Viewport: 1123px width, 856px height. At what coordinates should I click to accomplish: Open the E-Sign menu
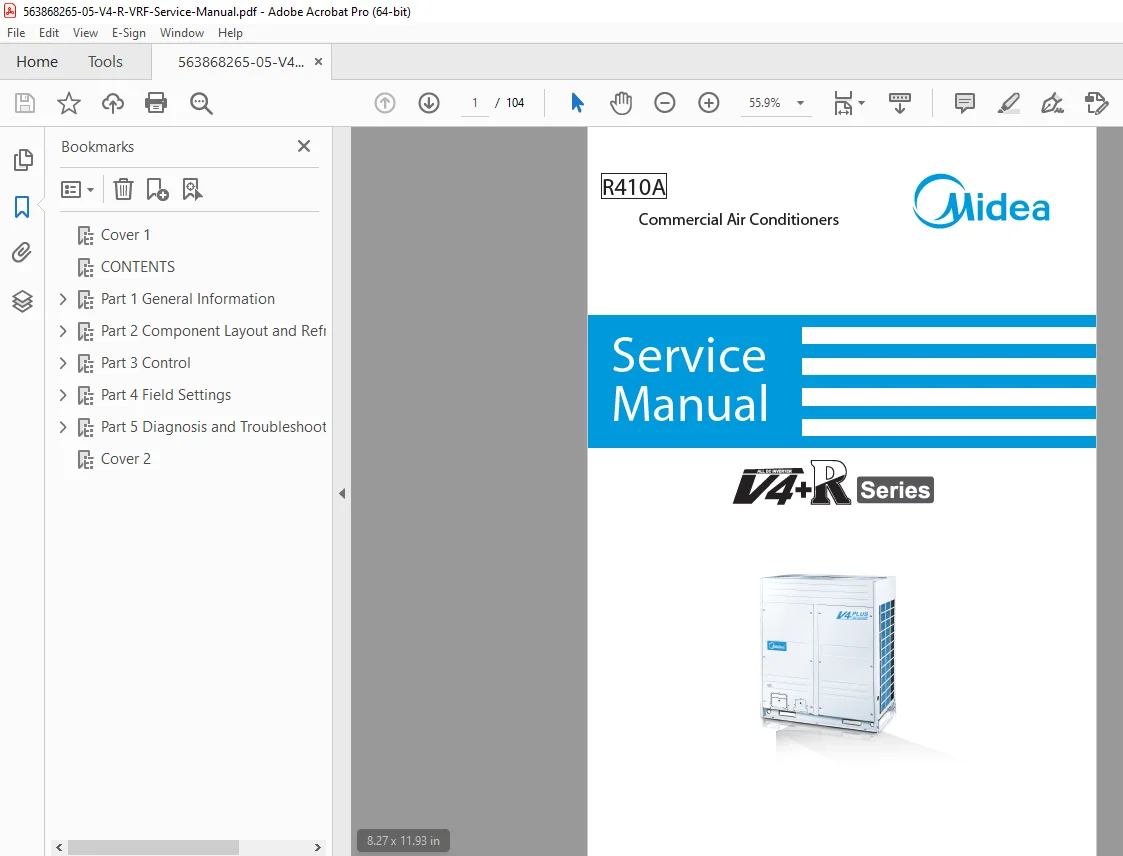[x=128, y=33]
